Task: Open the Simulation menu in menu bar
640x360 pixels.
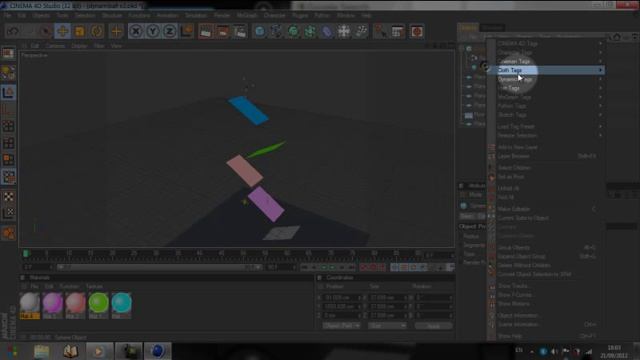Action: coord(196,16)
